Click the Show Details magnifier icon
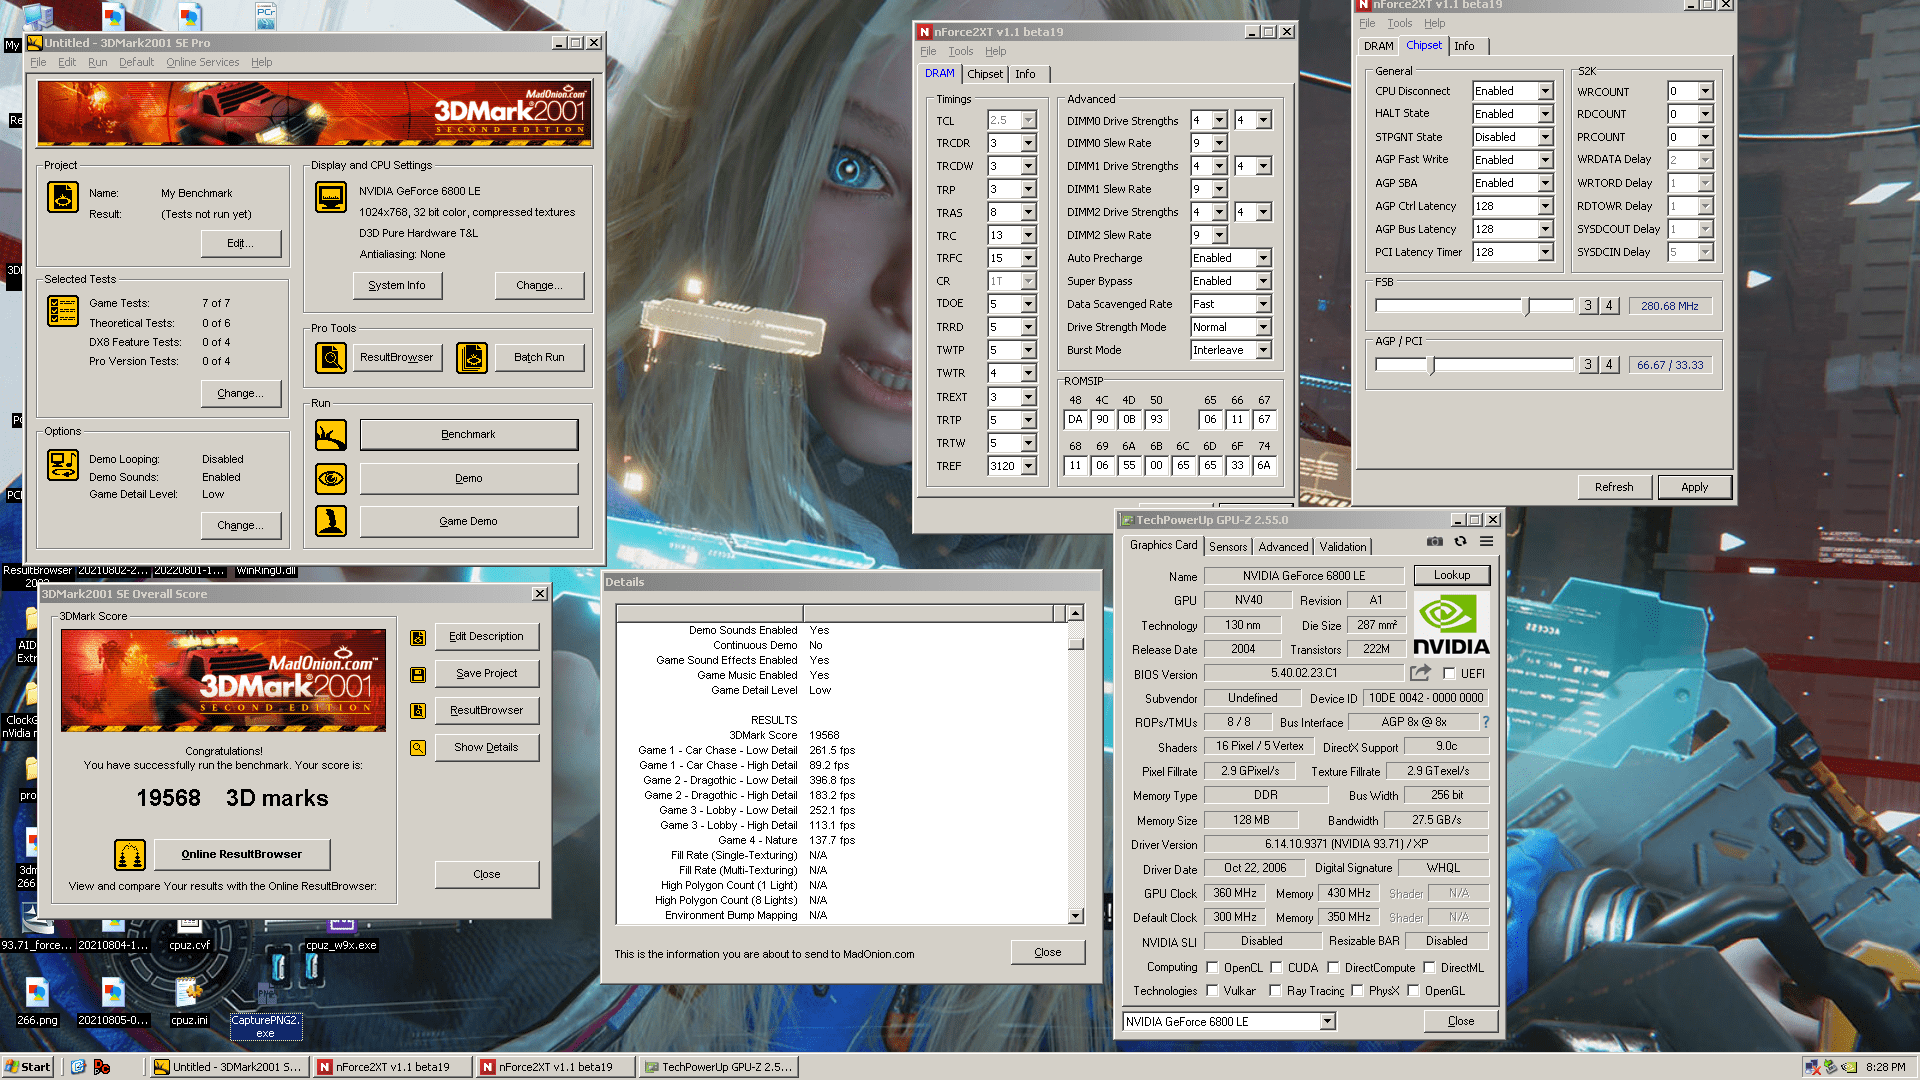This screenshot has width=1920, height=1080. (418, 748)
